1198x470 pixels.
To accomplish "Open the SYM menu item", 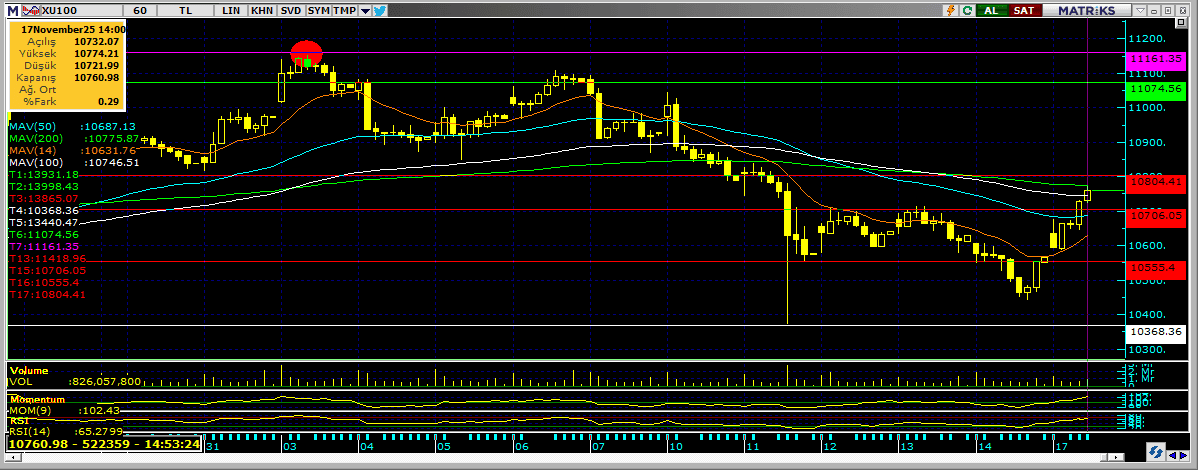I will pos(318,10).
